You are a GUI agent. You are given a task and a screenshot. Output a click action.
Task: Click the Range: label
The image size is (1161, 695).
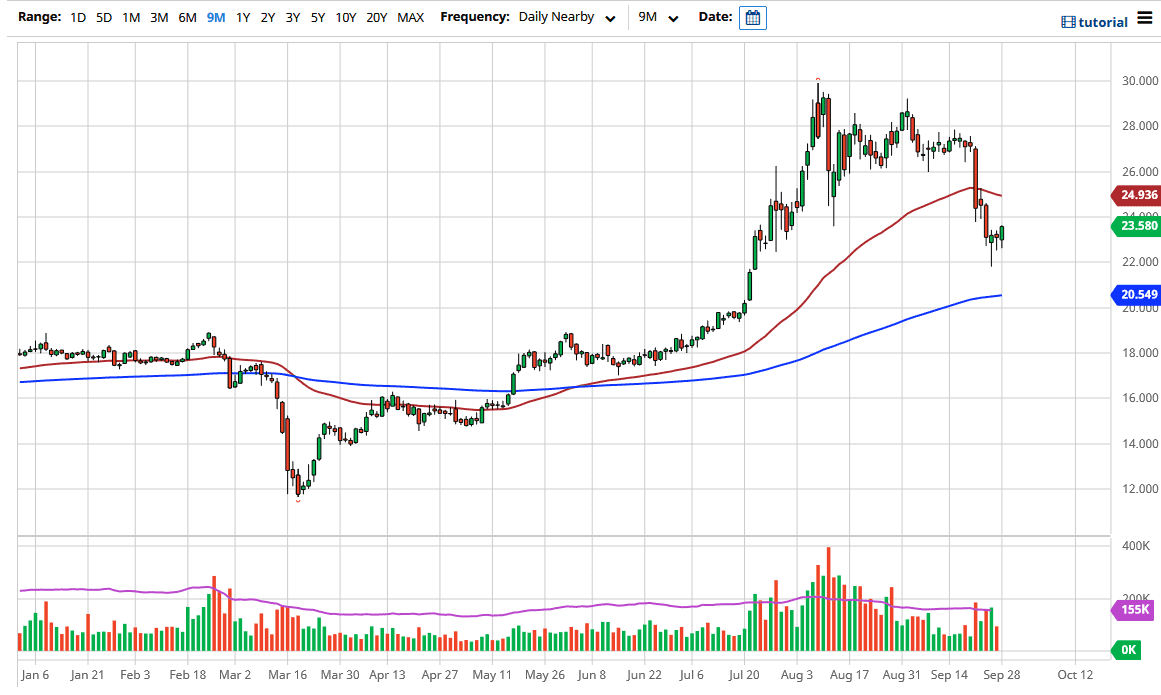point(39,17)
